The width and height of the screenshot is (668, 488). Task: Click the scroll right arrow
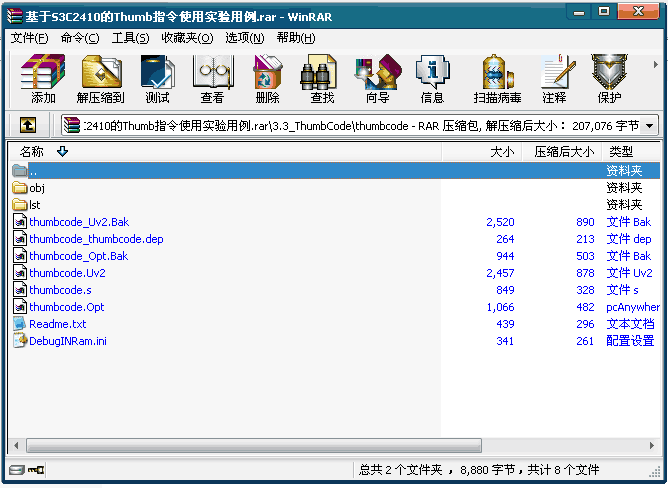point(652,445)
